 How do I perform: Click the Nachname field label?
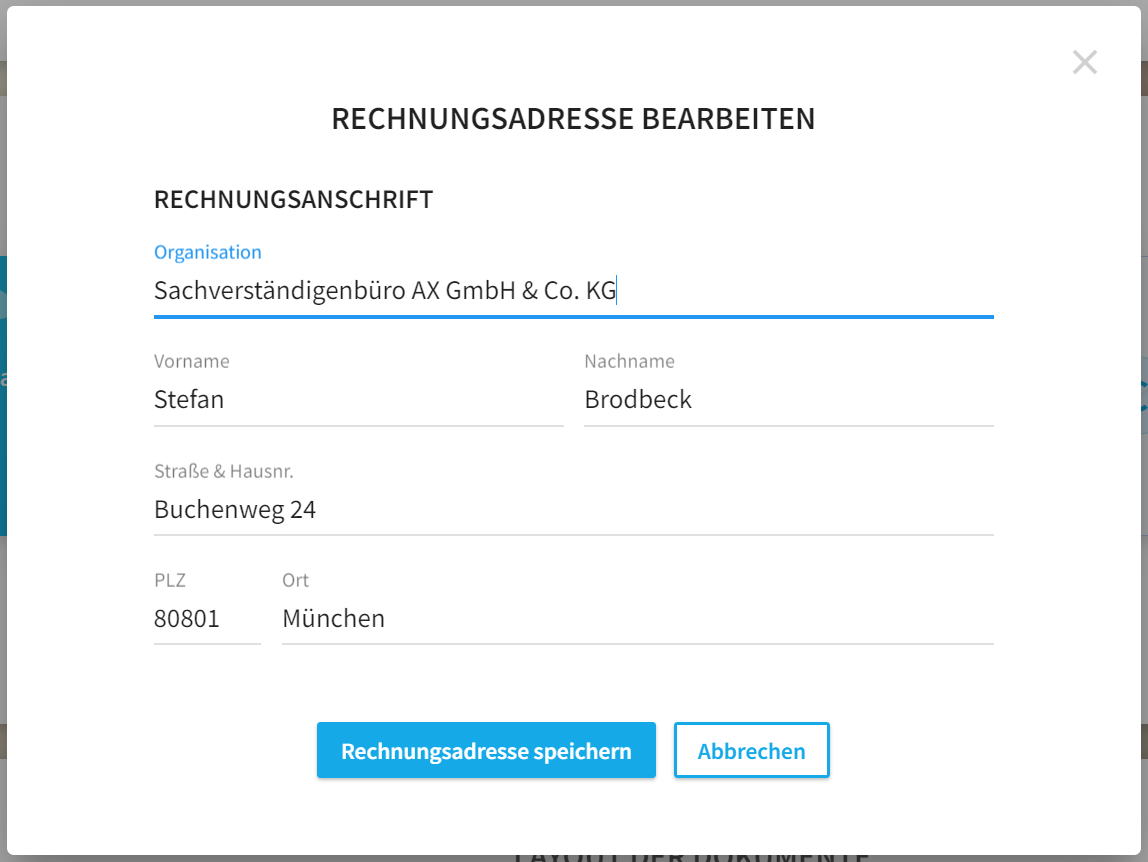coord(630,361)
